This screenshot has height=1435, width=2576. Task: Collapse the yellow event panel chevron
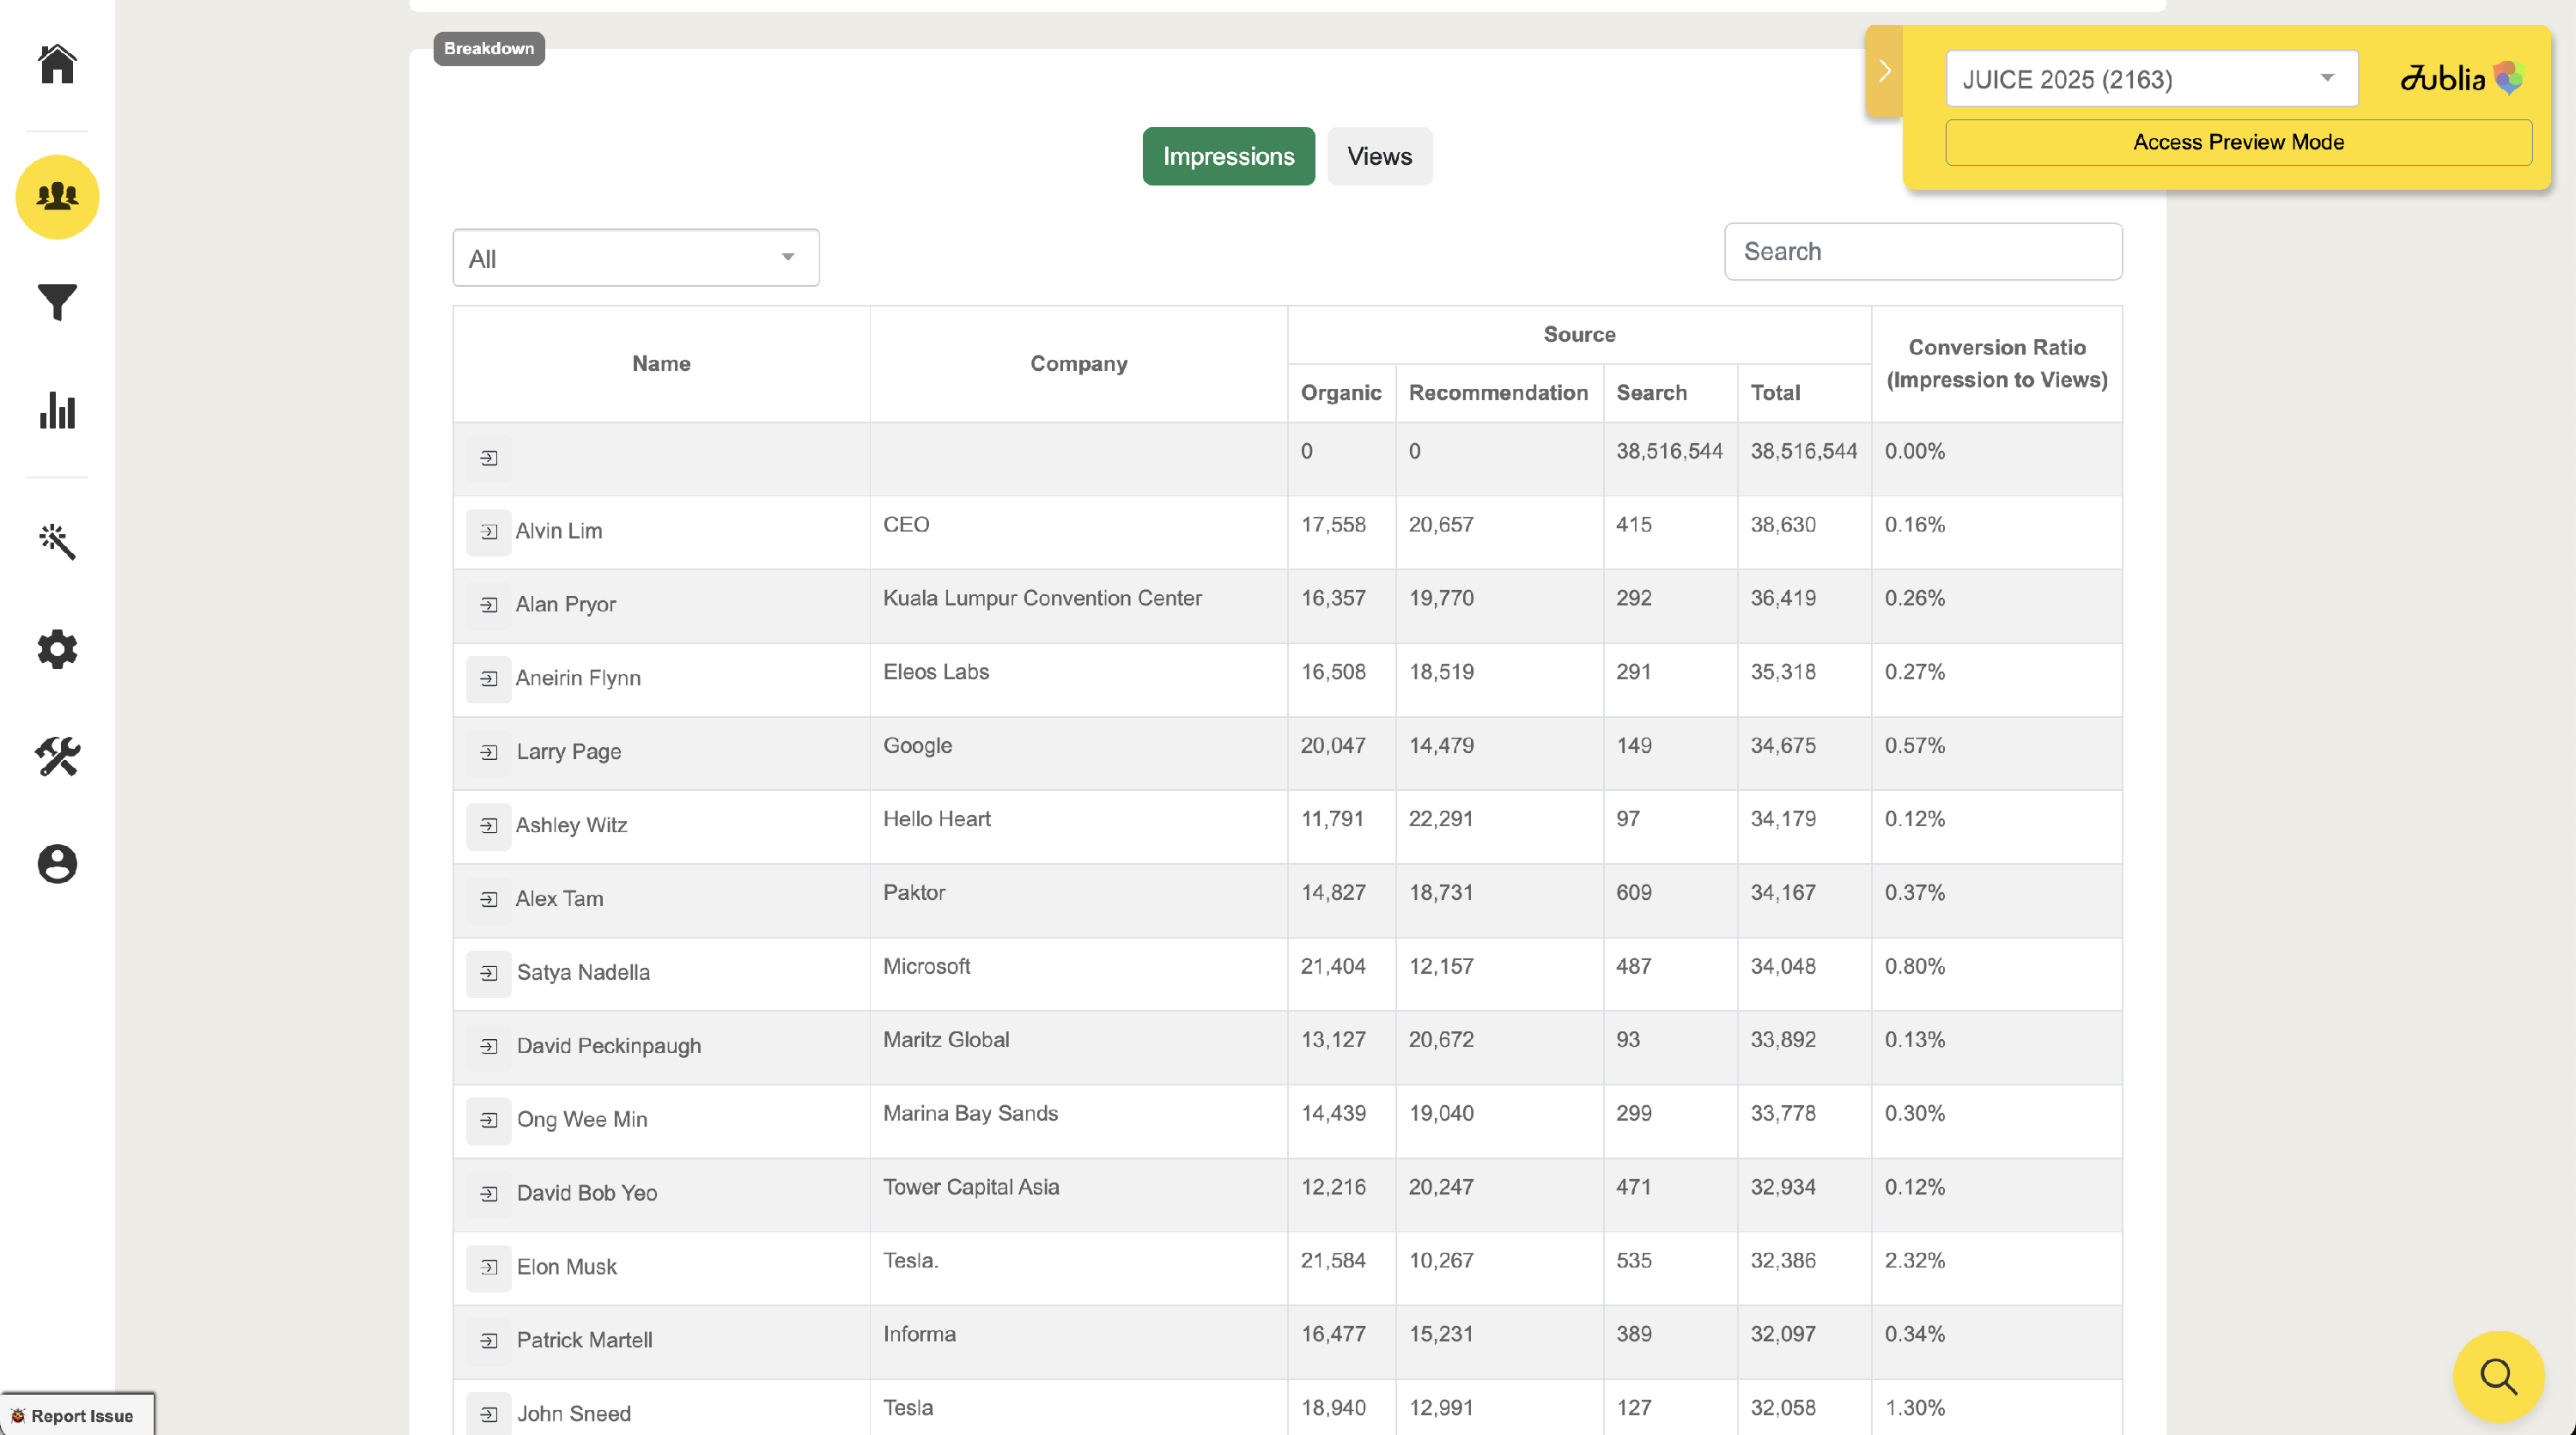pyautogui.click(x=1884, y=71)
